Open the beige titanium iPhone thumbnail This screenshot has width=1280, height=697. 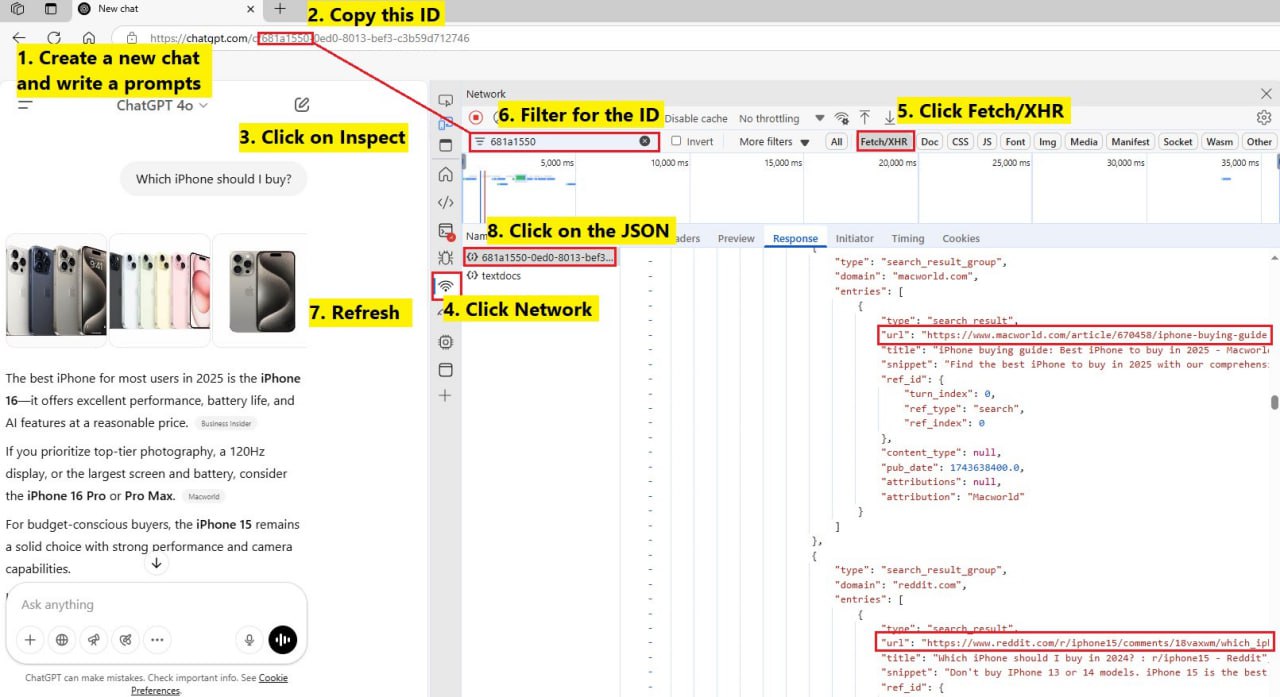(x=261, y=290)
